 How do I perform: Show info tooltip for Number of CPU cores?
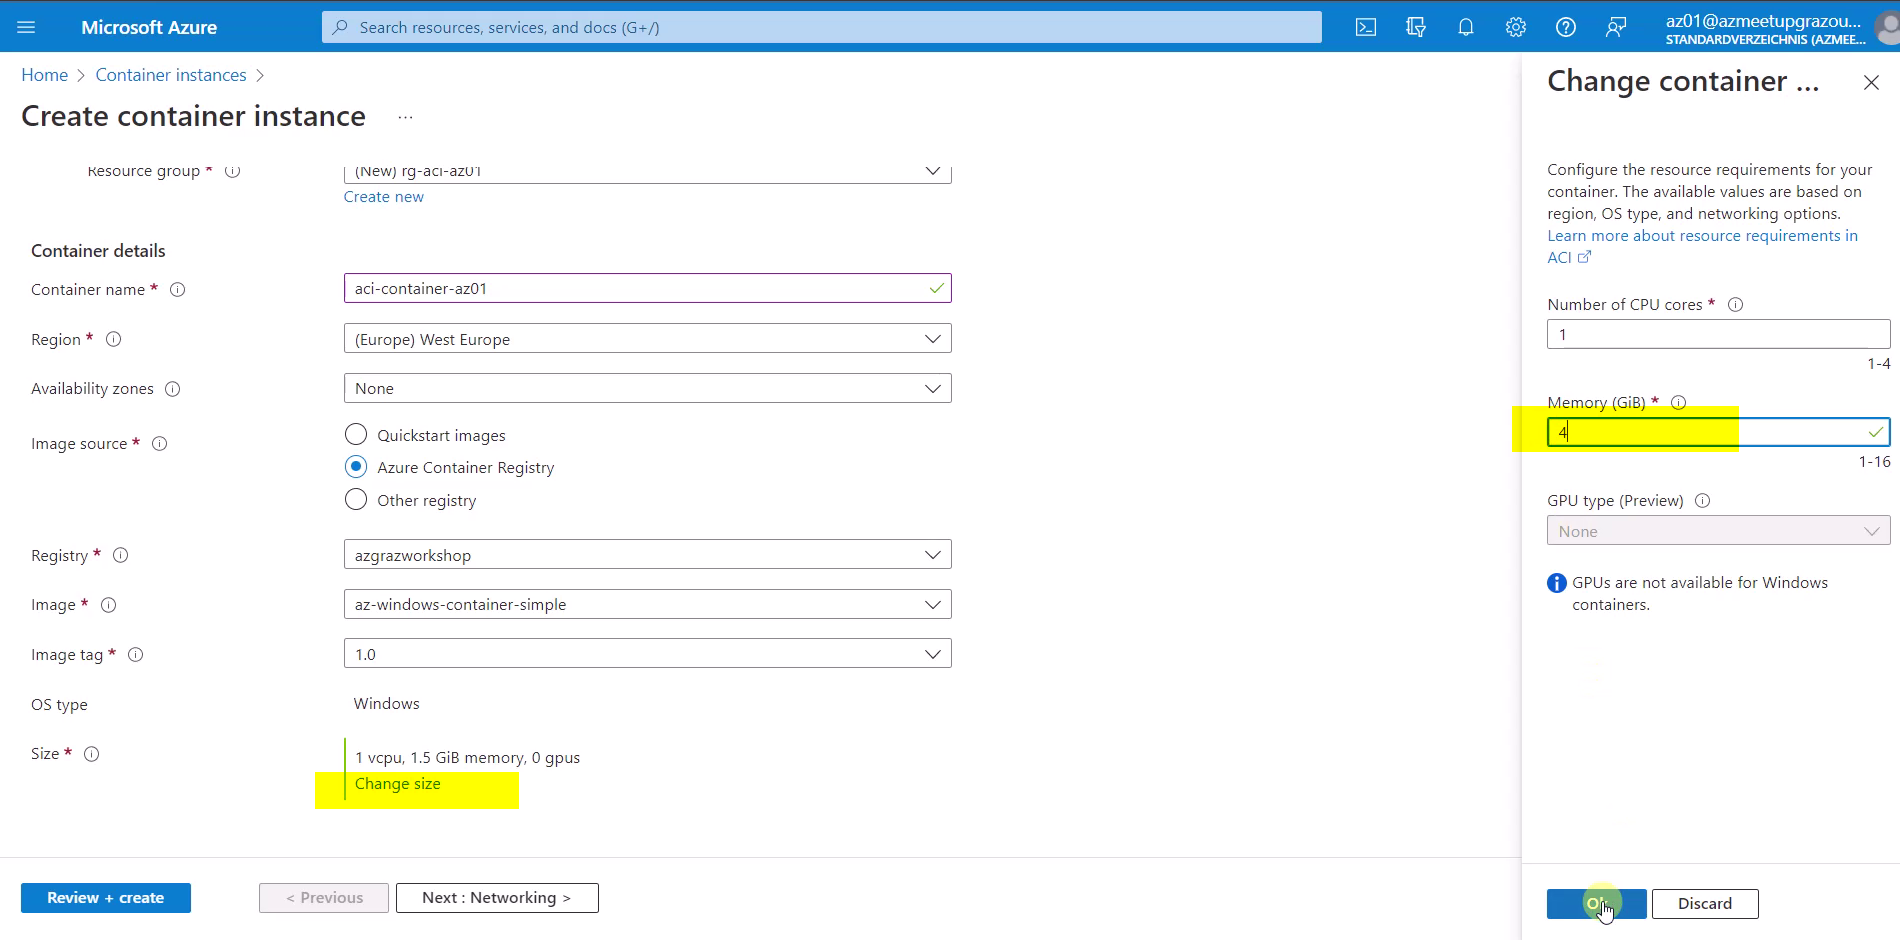[x=1735, y=304]
